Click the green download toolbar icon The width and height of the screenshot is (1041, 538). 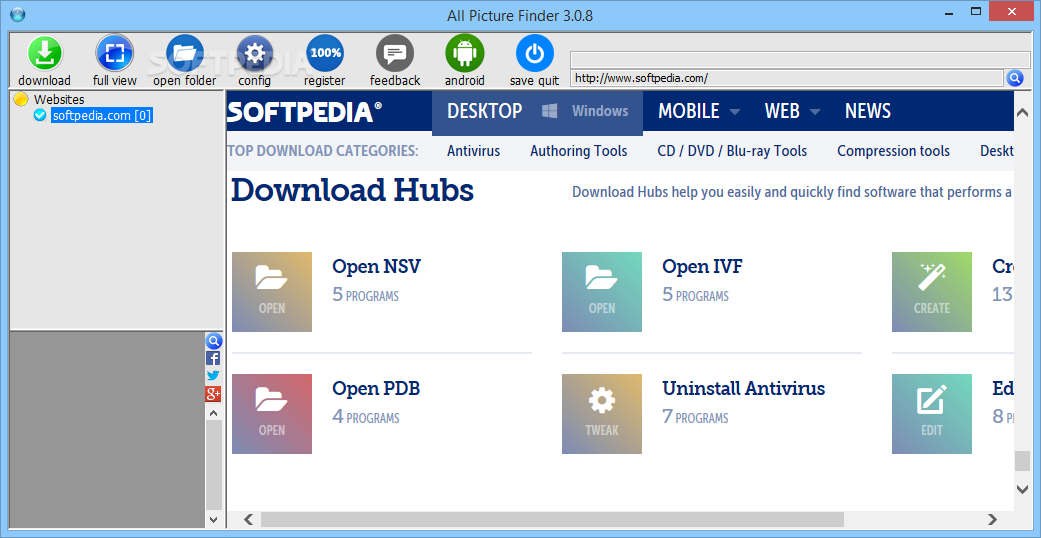tap(44, 53)
